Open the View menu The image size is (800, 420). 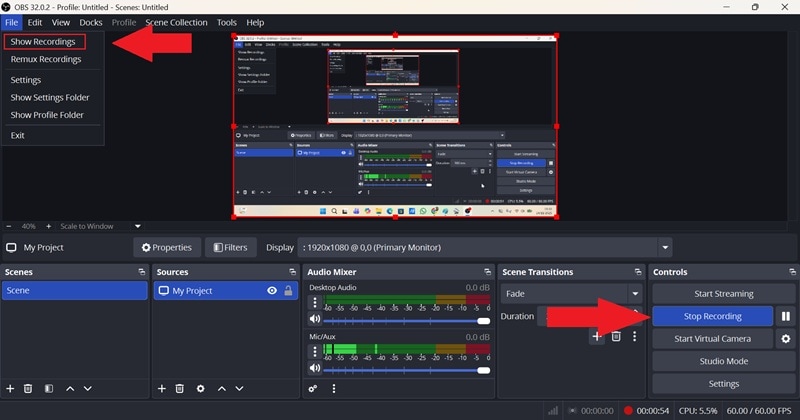point(60,22)
